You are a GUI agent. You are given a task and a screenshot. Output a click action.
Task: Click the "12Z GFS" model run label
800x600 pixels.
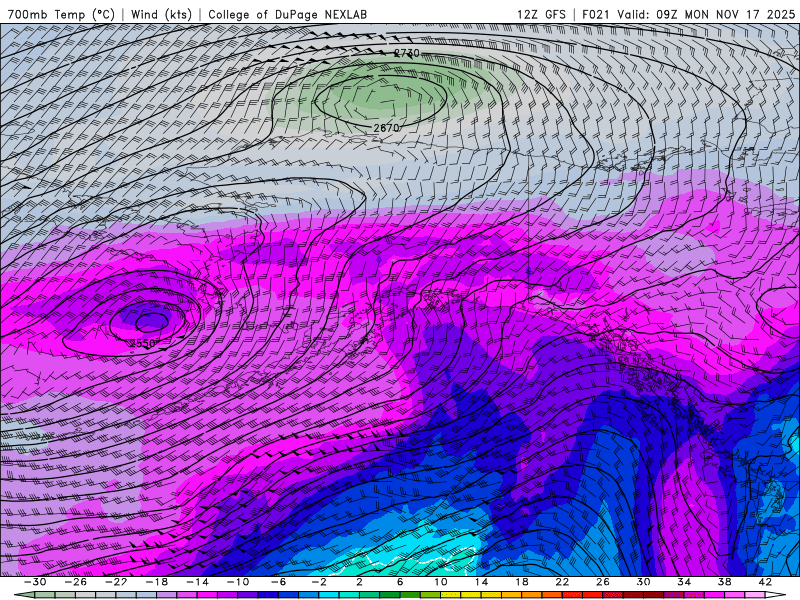tap(541, 14)
